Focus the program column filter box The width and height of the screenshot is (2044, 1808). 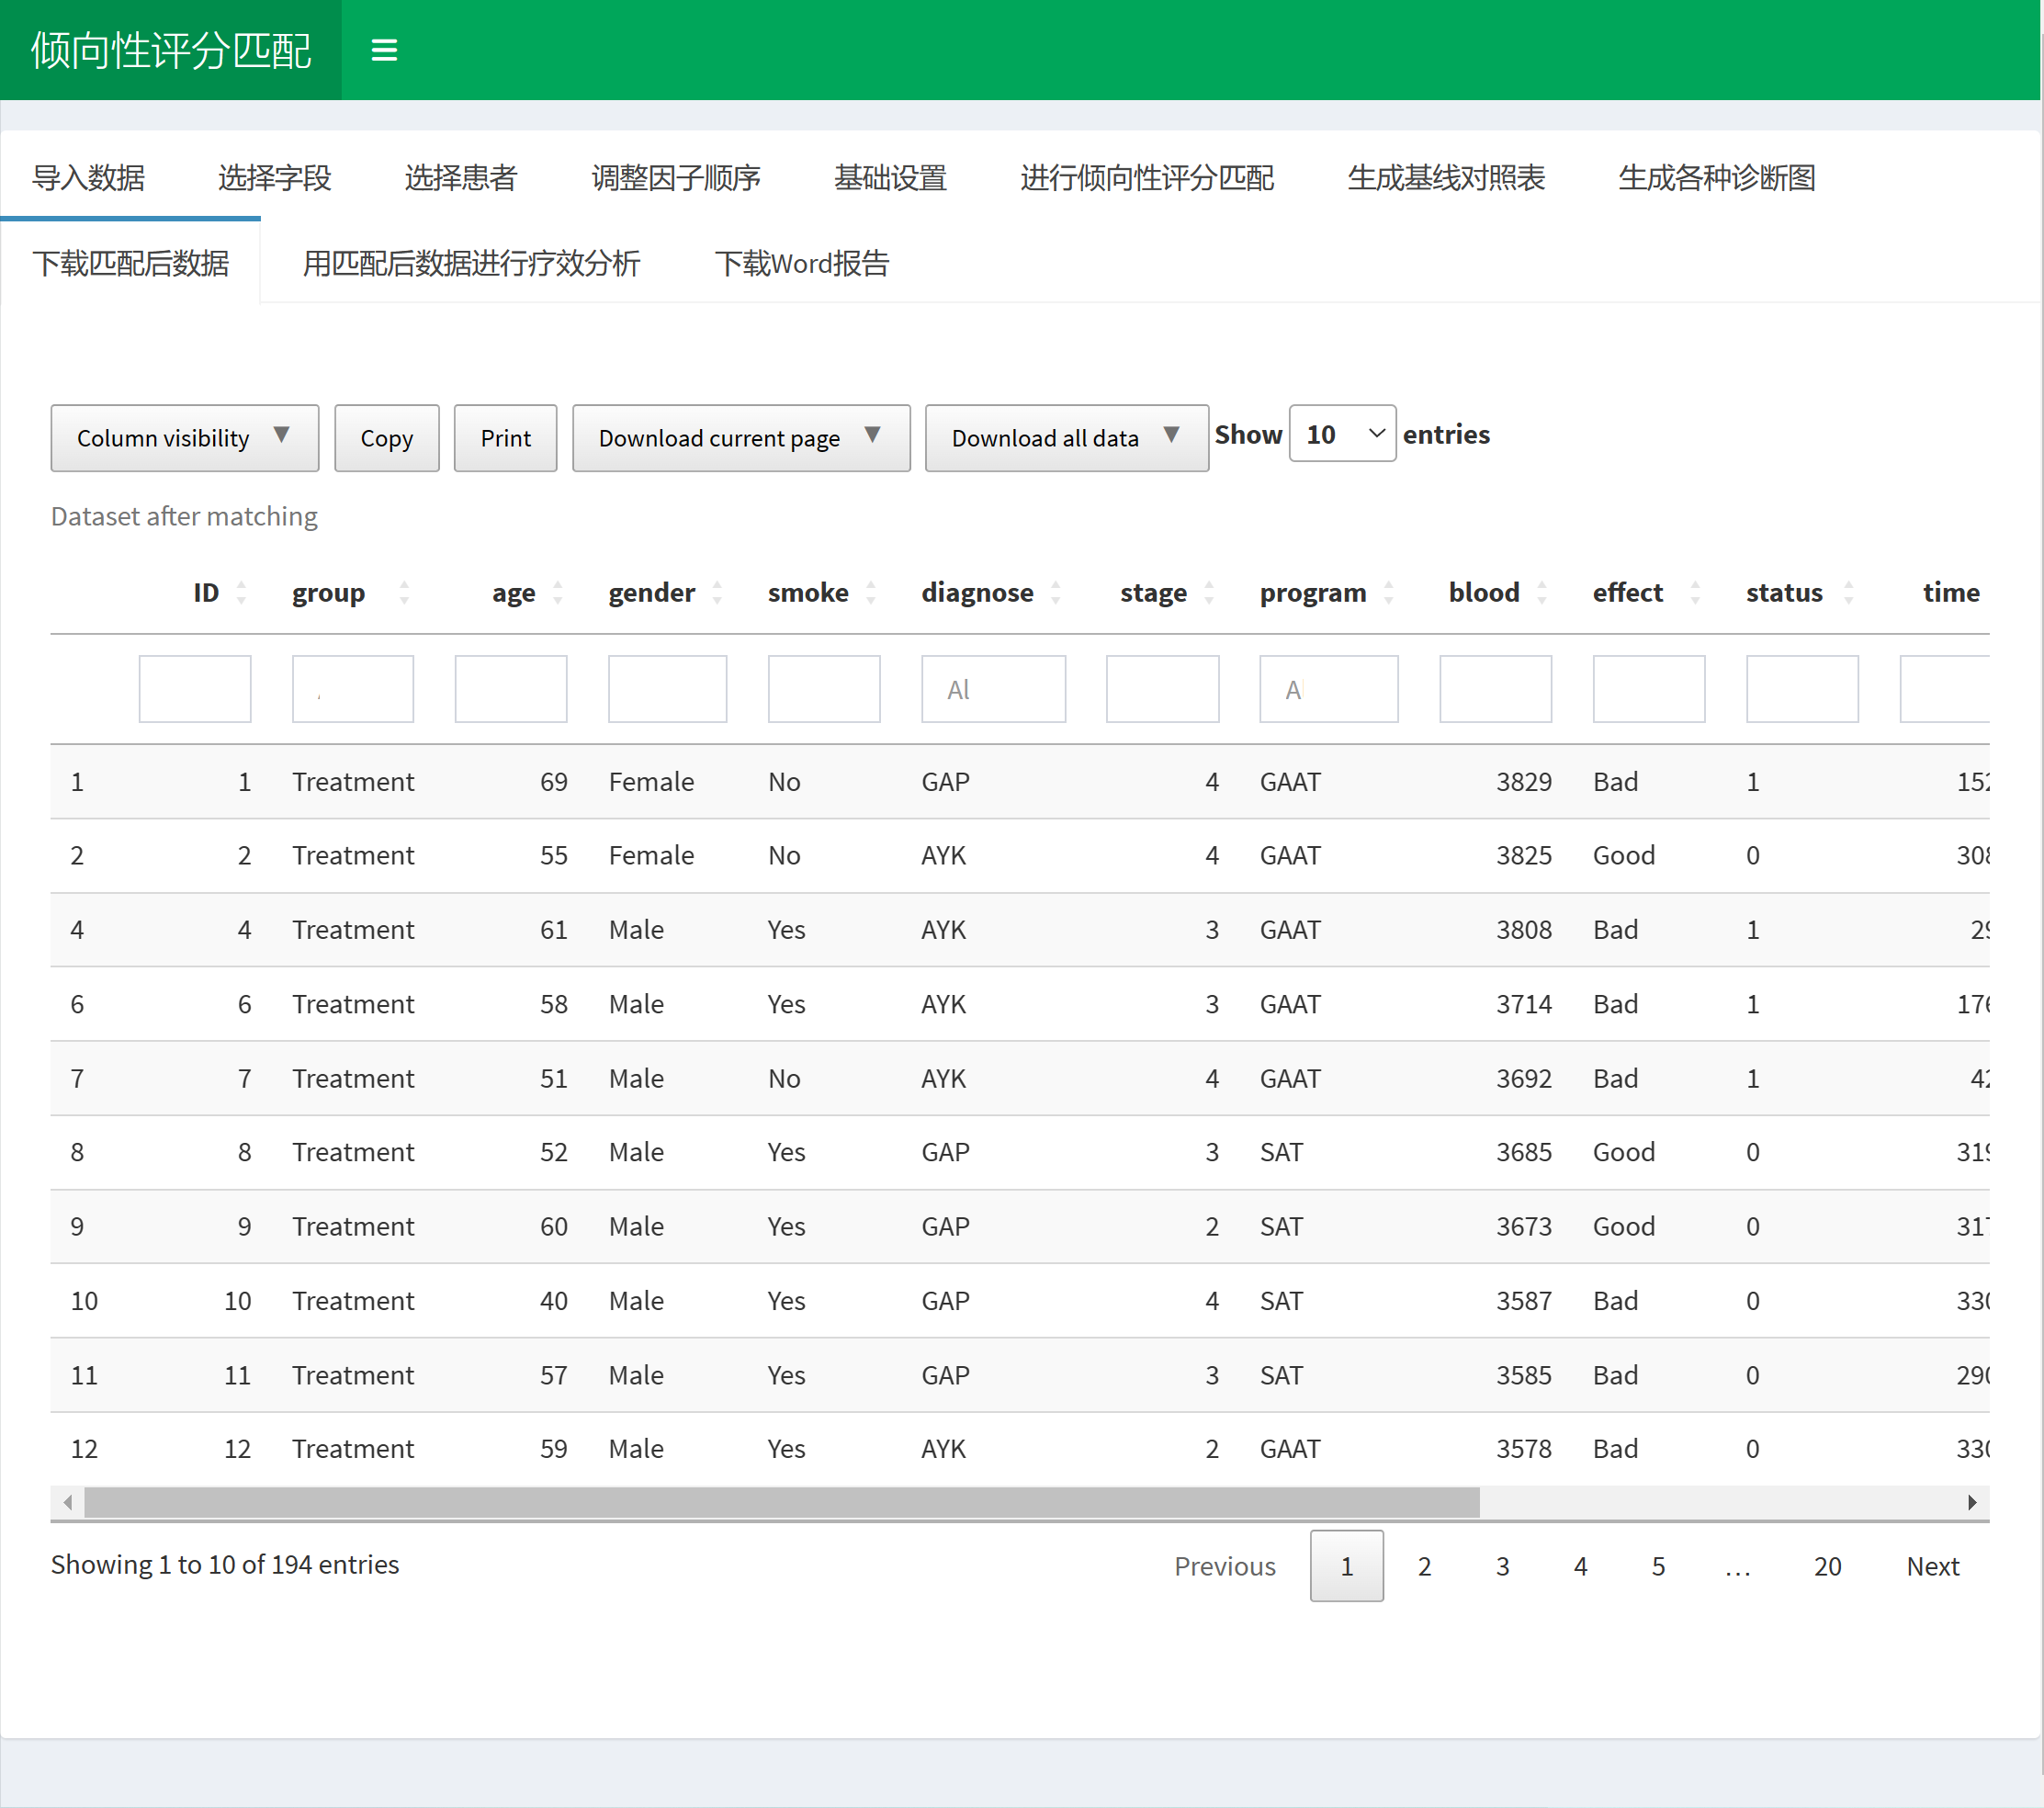[1329, 689]
